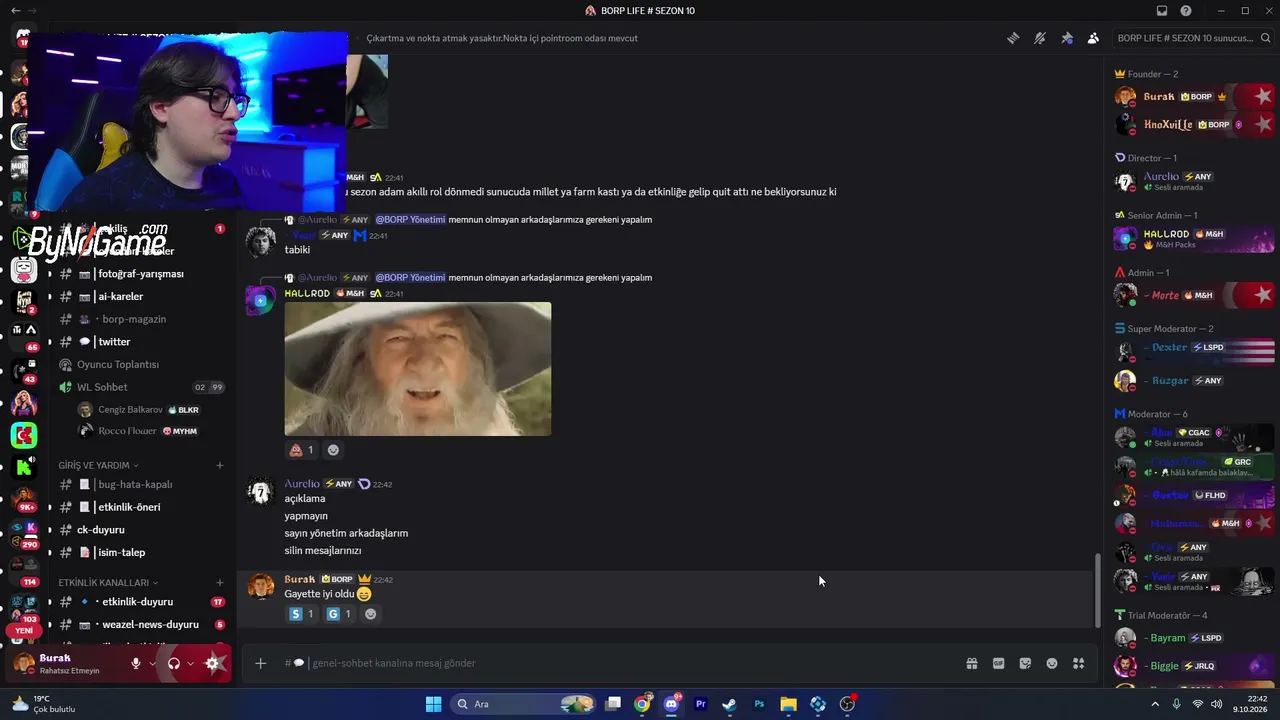1280x720 pixels.
Task: Click Aurelio's username in the 22:42 message
Action: click(302, 484)
